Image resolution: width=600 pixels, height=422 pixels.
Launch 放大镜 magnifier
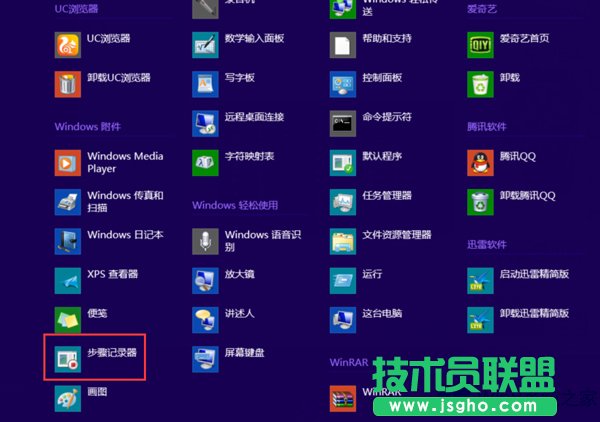[x=205, y=281]
